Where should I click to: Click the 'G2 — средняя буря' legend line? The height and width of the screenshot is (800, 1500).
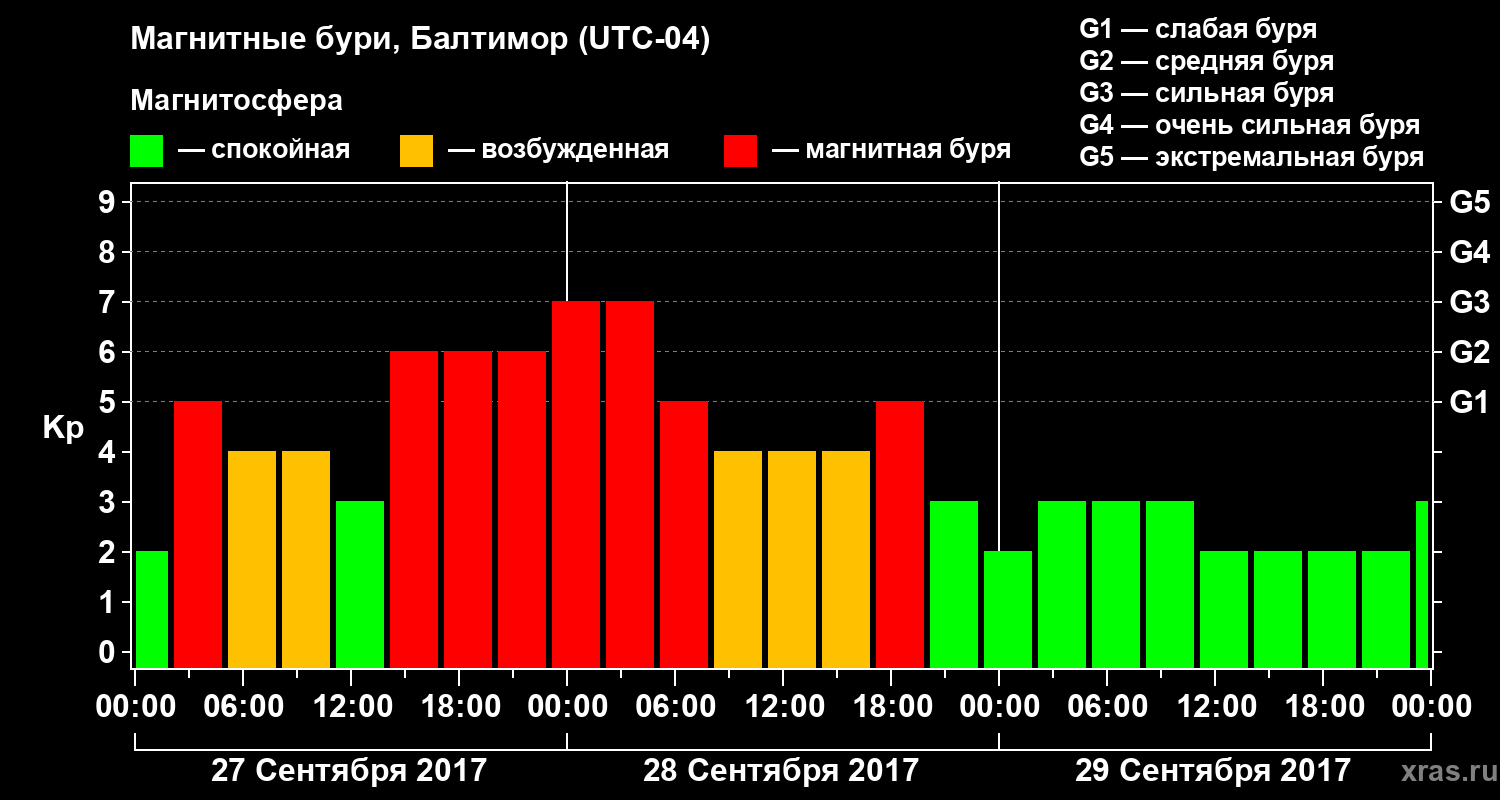click(1206, 61)
